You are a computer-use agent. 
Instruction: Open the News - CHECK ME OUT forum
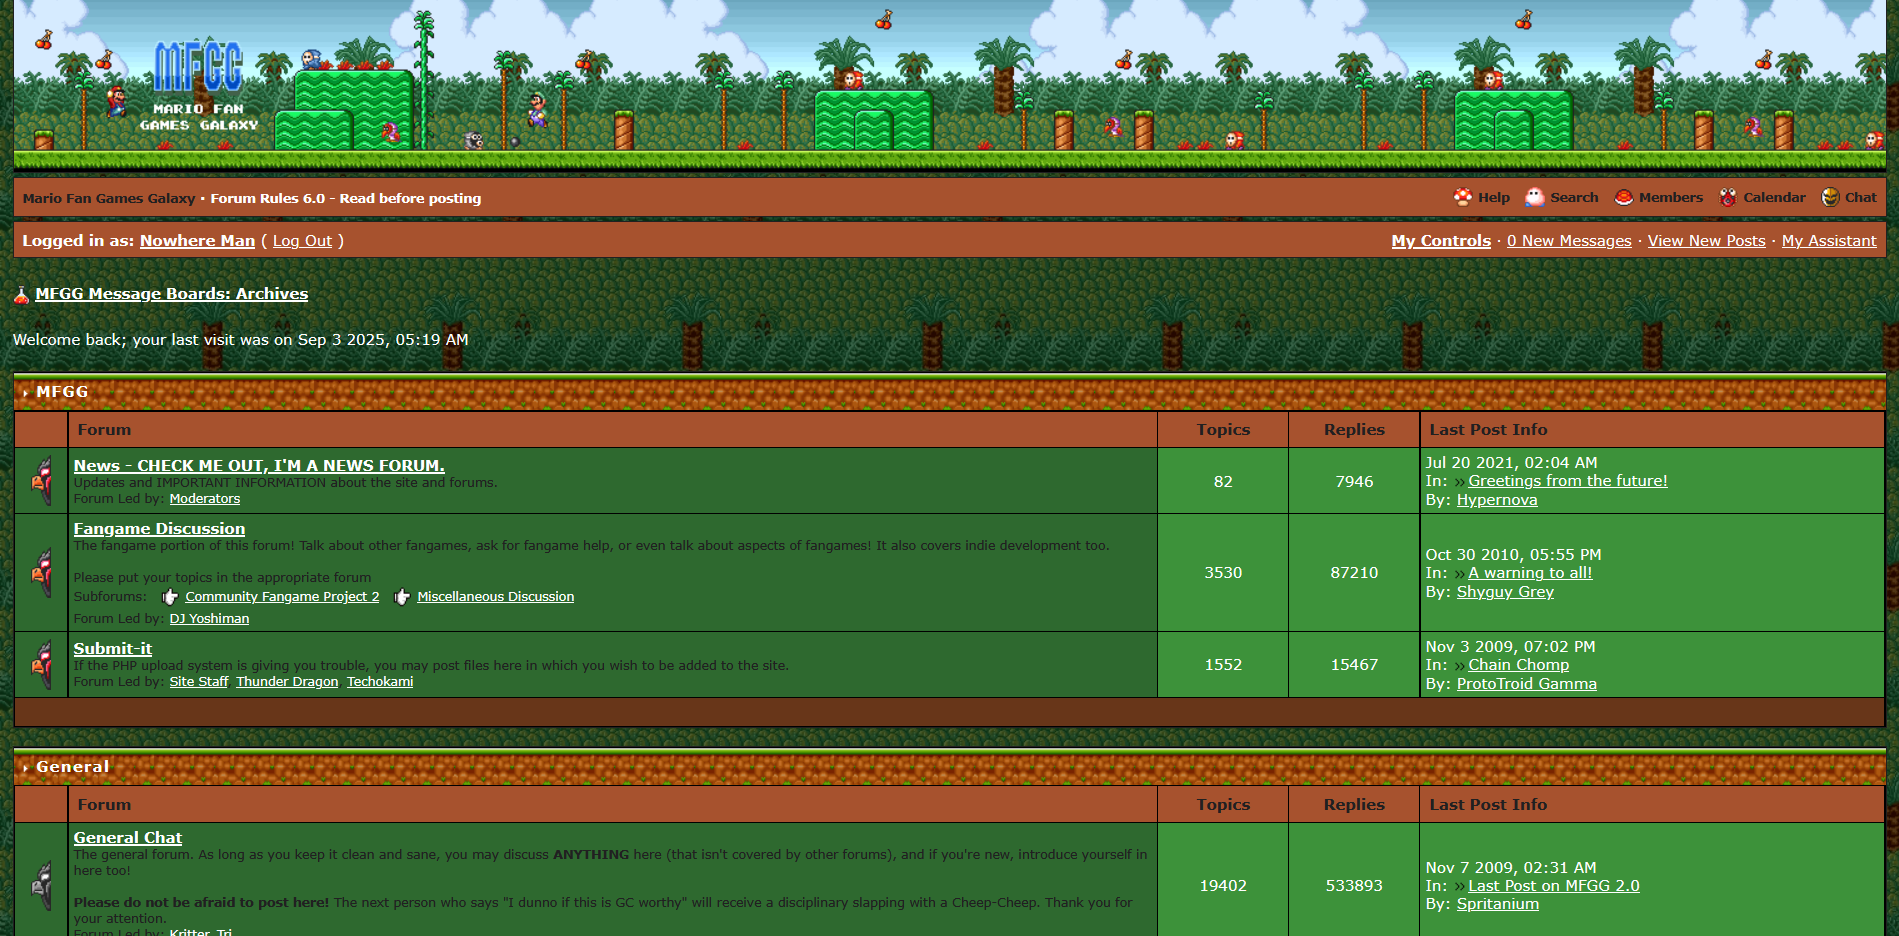[x=259, y=466]
